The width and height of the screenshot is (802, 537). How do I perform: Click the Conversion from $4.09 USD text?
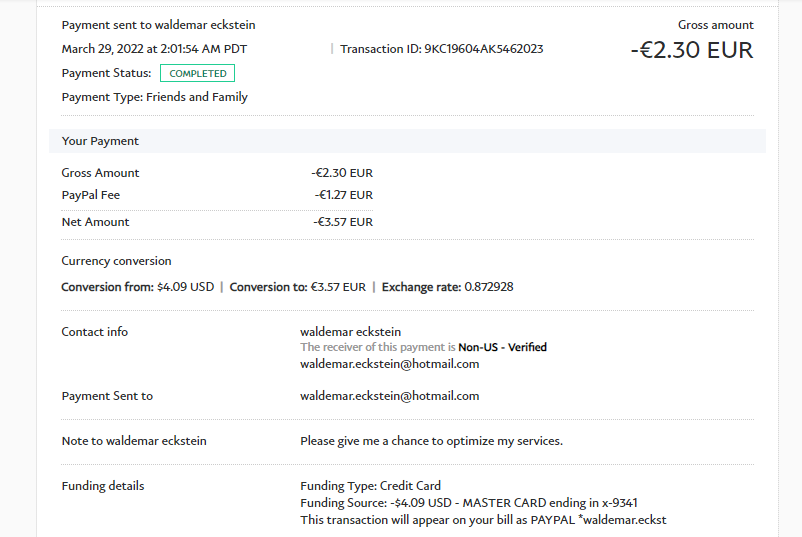[138, 287]
